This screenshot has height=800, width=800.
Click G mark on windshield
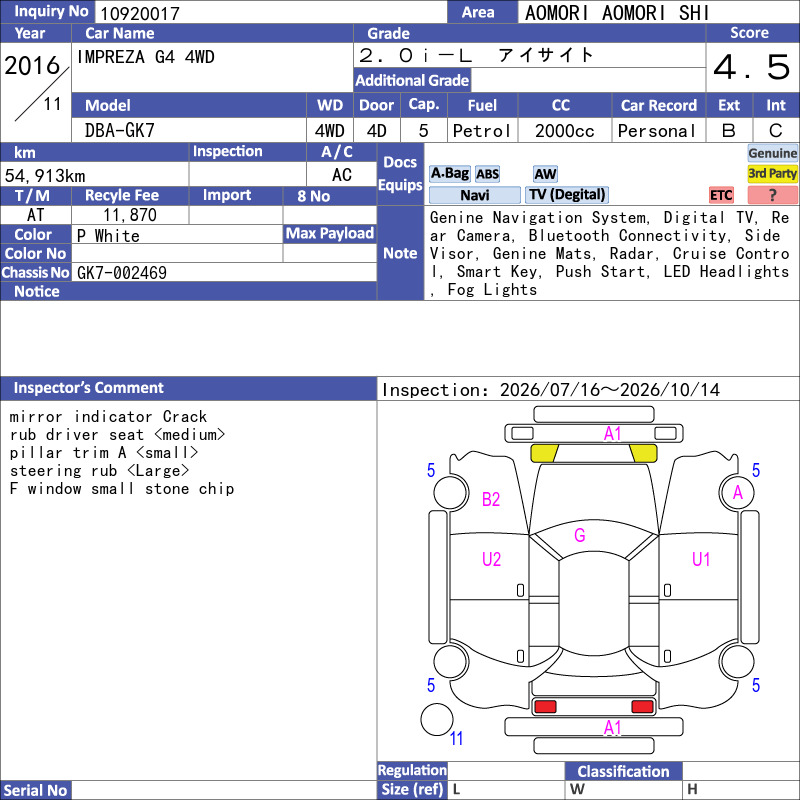pos(580,535)
